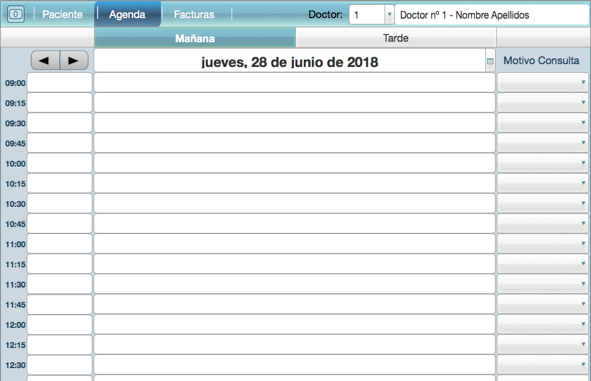591x381 pixels.
Task: Click the doctor name field
Action: pyautogui.click(x=491, y=15)
